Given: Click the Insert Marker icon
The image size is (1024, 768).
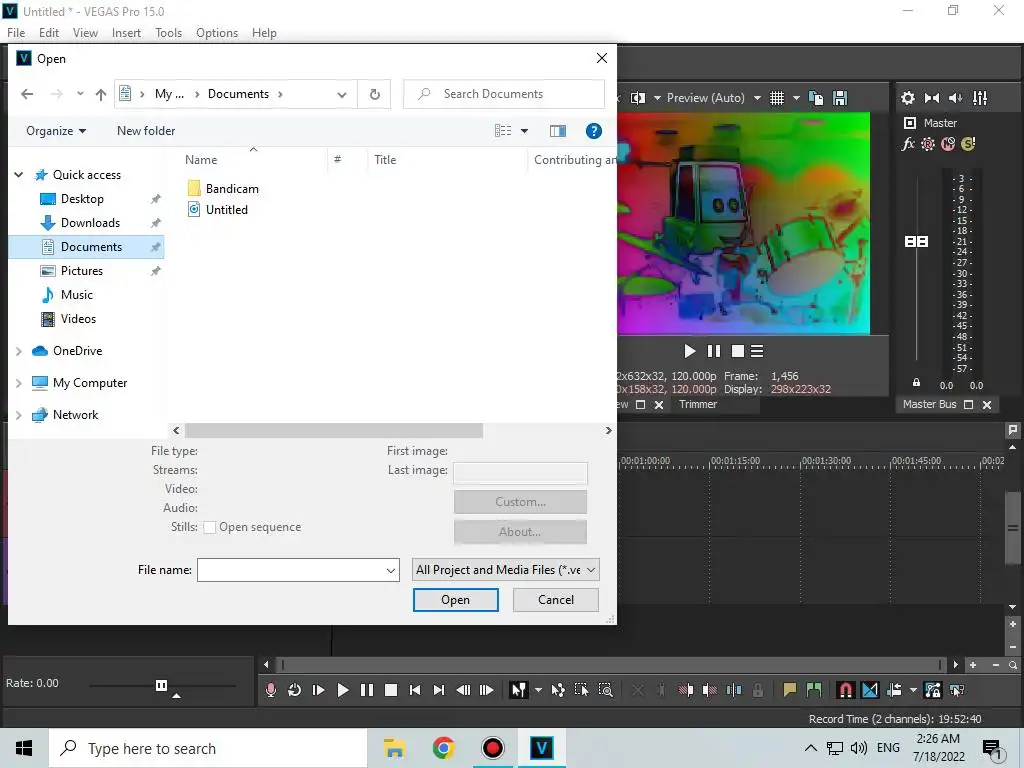Looking at the screenshot, I should [790, 690].
